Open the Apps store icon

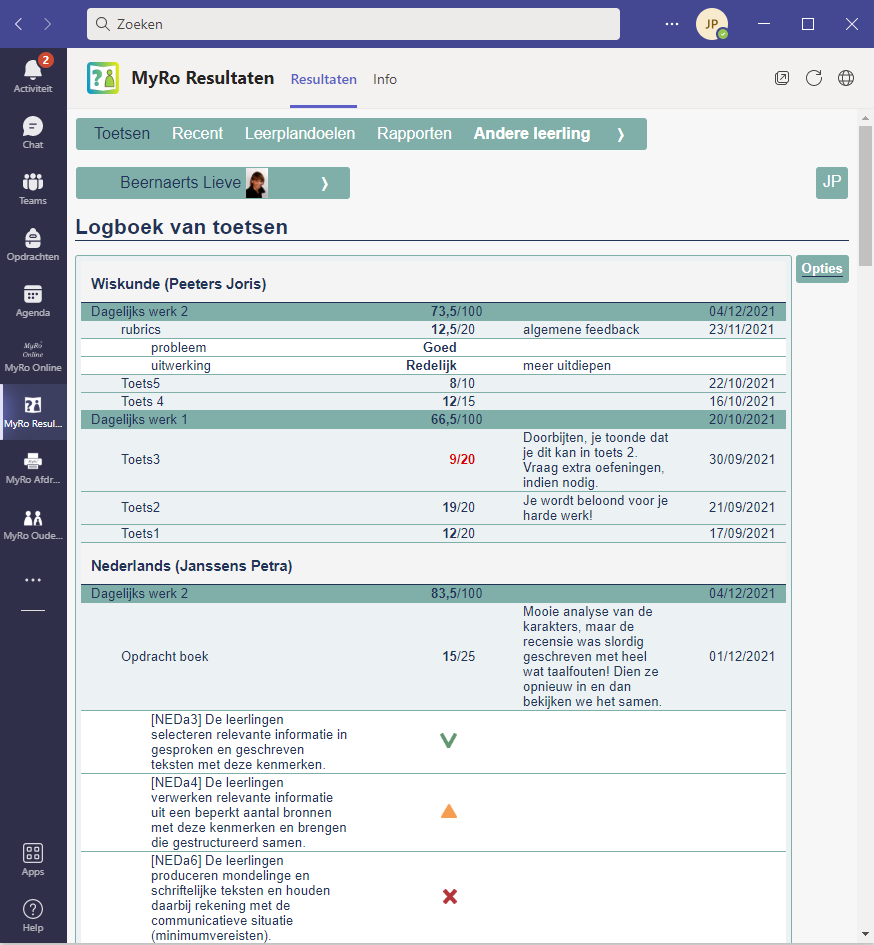point(33,859)
